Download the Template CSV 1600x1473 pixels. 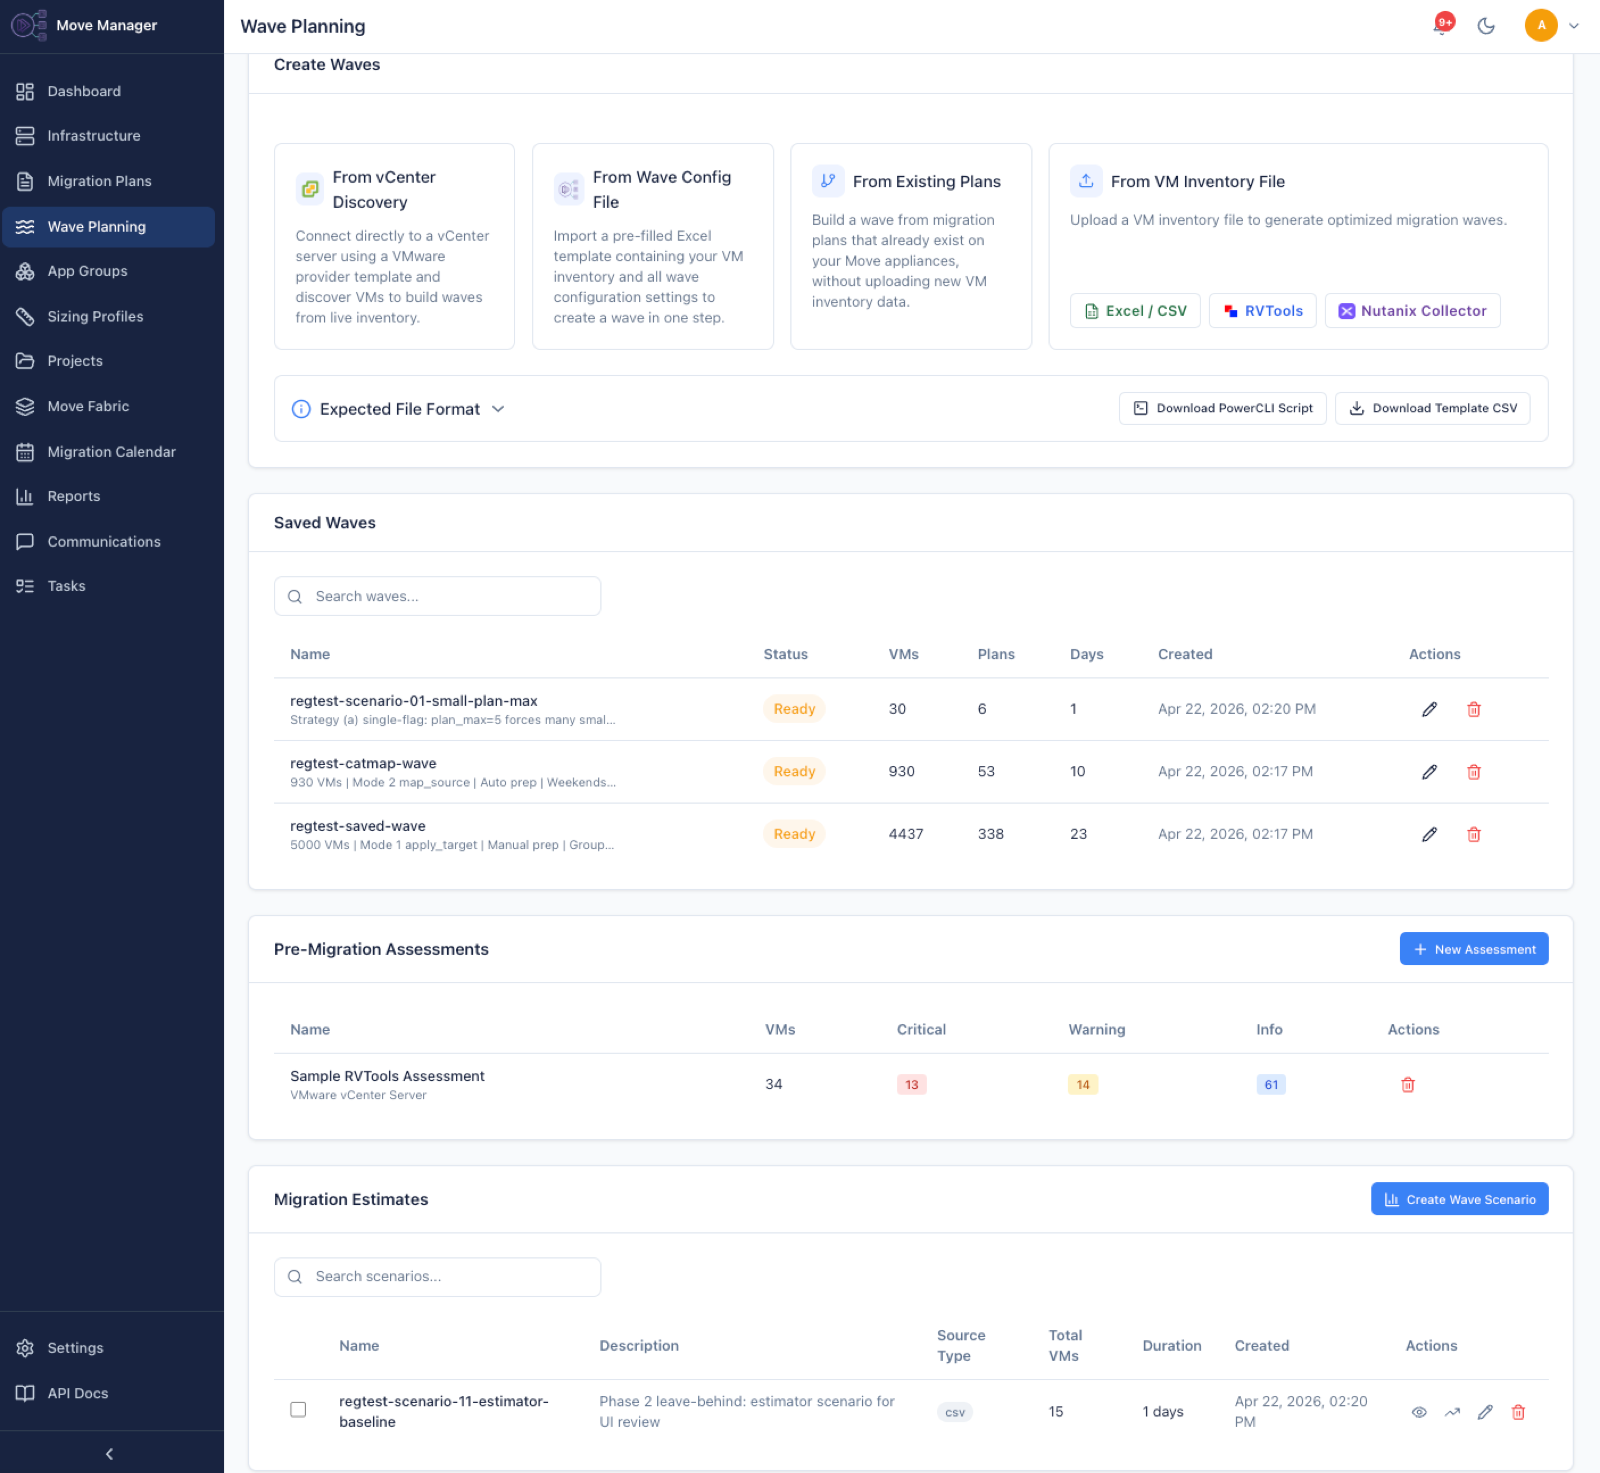click(1432, 408)
